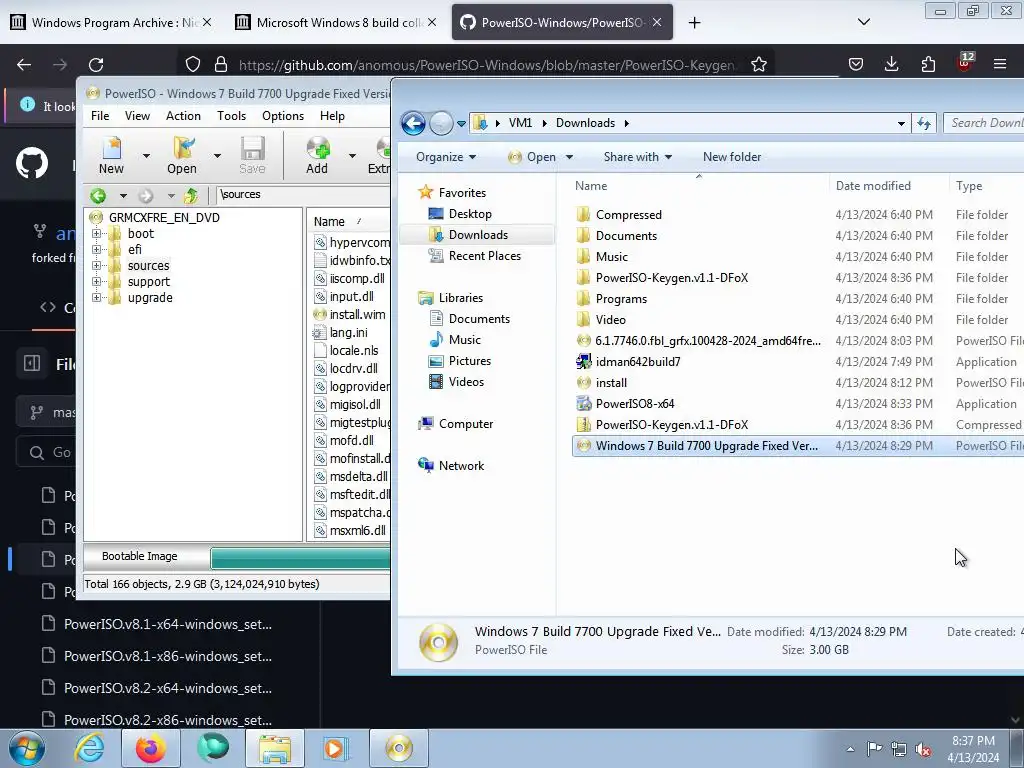This screenshot has height=768, width=1024.
Task: Click the PowerISO image size progress bar
Action: pos(300,557)
